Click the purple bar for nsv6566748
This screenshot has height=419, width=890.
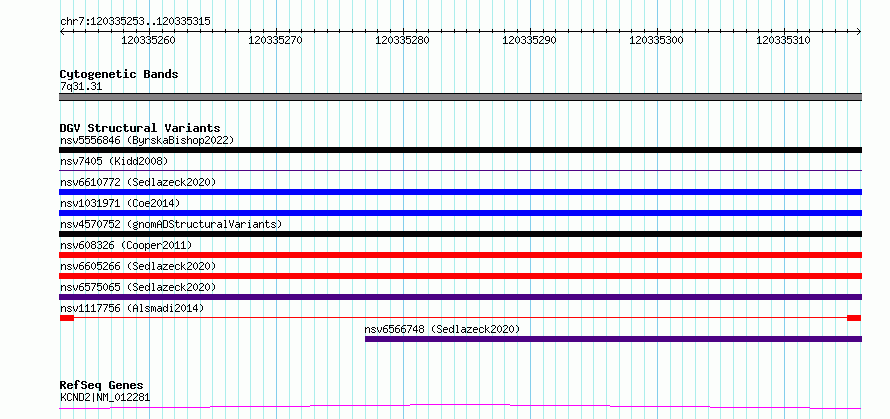(x=613, y=339)
